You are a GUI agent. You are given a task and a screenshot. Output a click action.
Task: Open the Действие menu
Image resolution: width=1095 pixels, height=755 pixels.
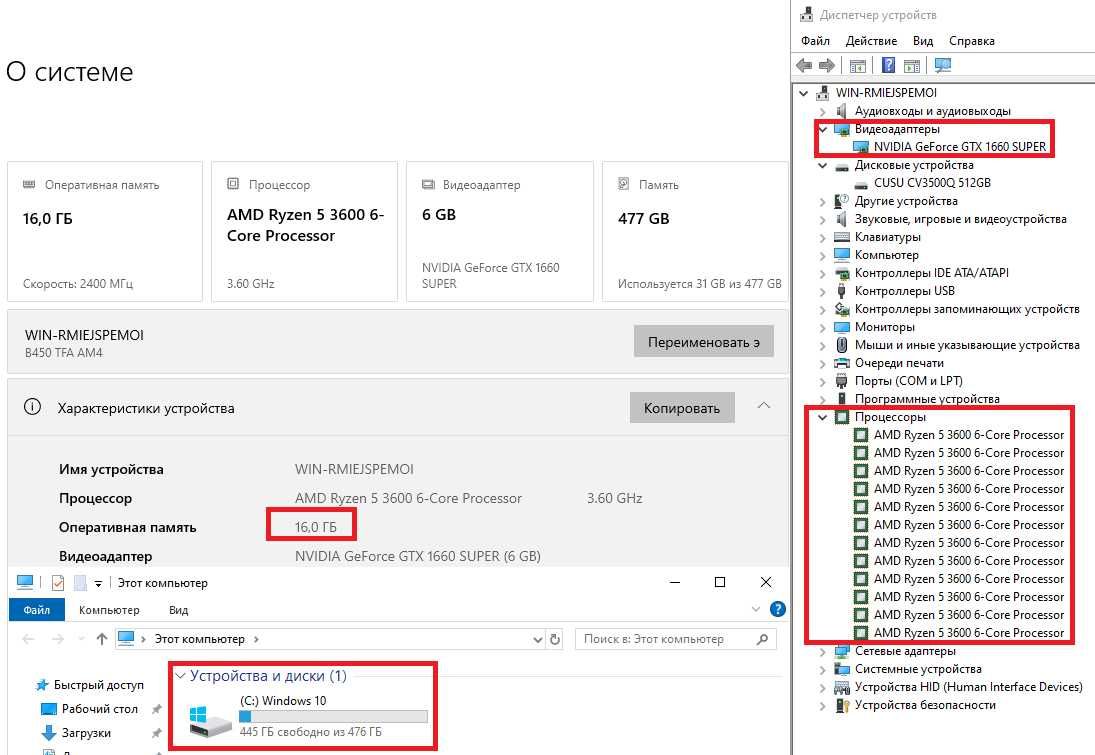(871, 41)
